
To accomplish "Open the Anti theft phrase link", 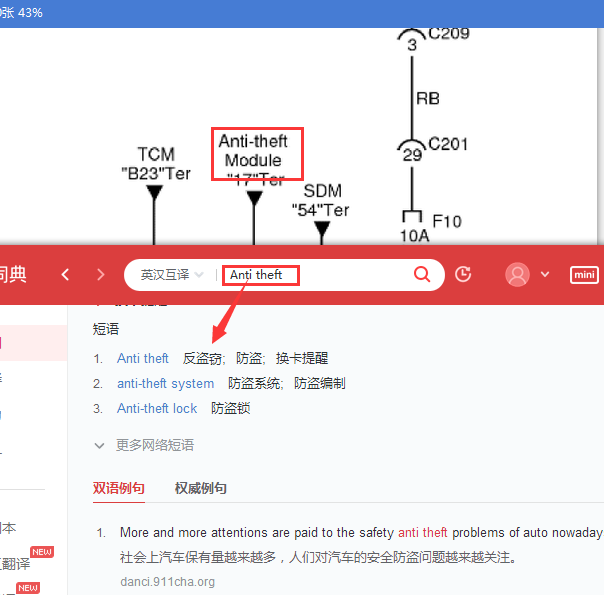I will point(143,359).
